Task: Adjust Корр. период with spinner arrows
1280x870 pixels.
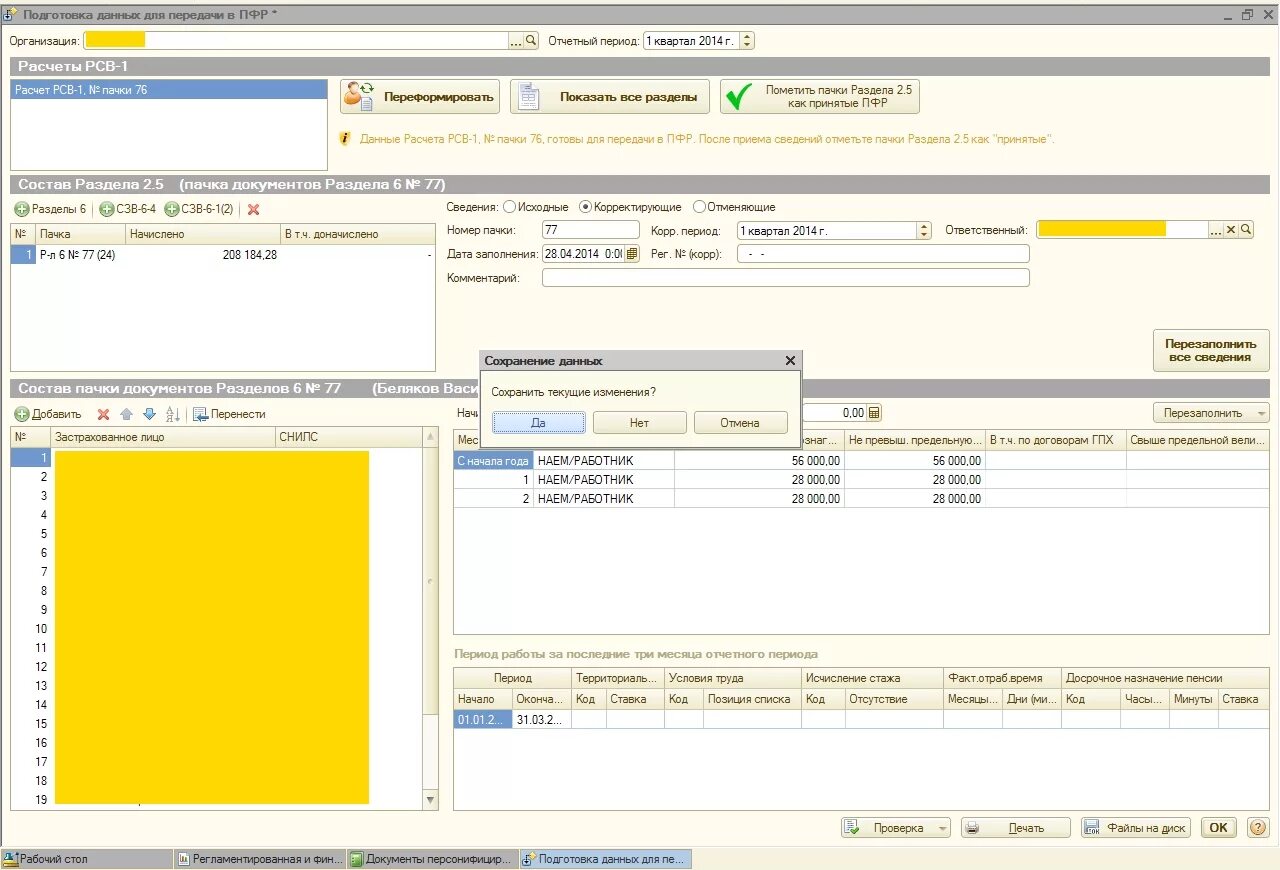Action: tap(924, 230)
